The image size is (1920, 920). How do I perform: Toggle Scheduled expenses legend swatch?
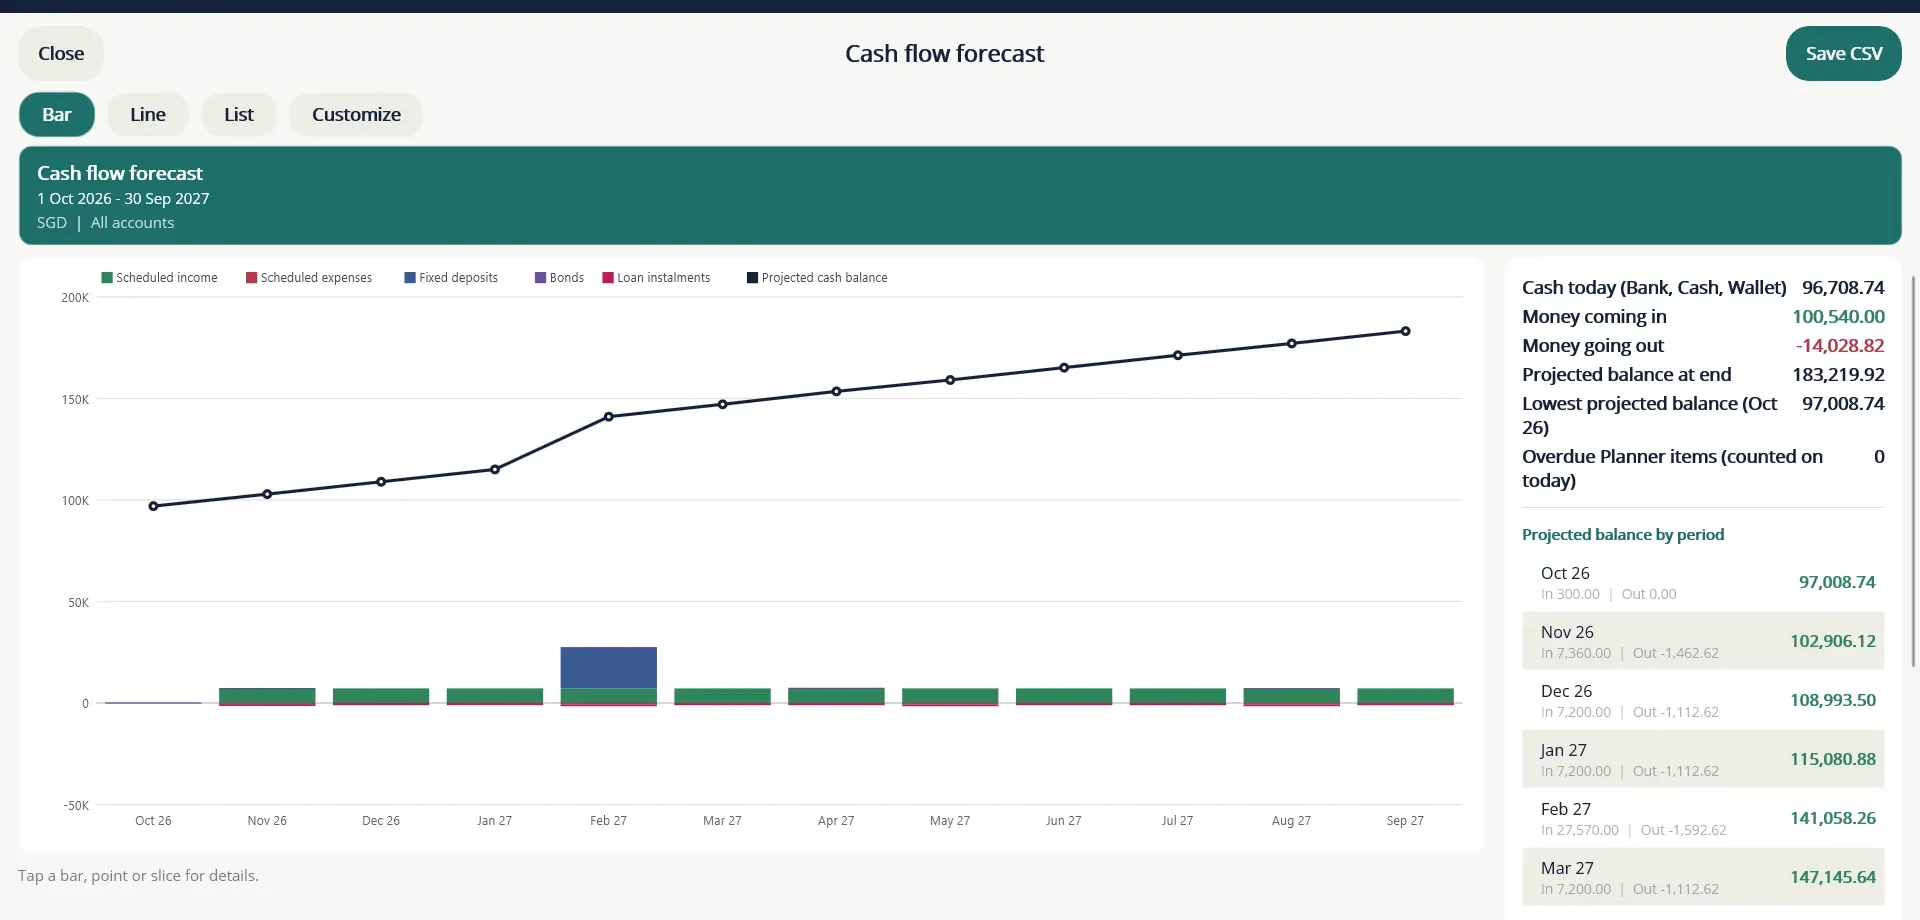tap(252, 278)
